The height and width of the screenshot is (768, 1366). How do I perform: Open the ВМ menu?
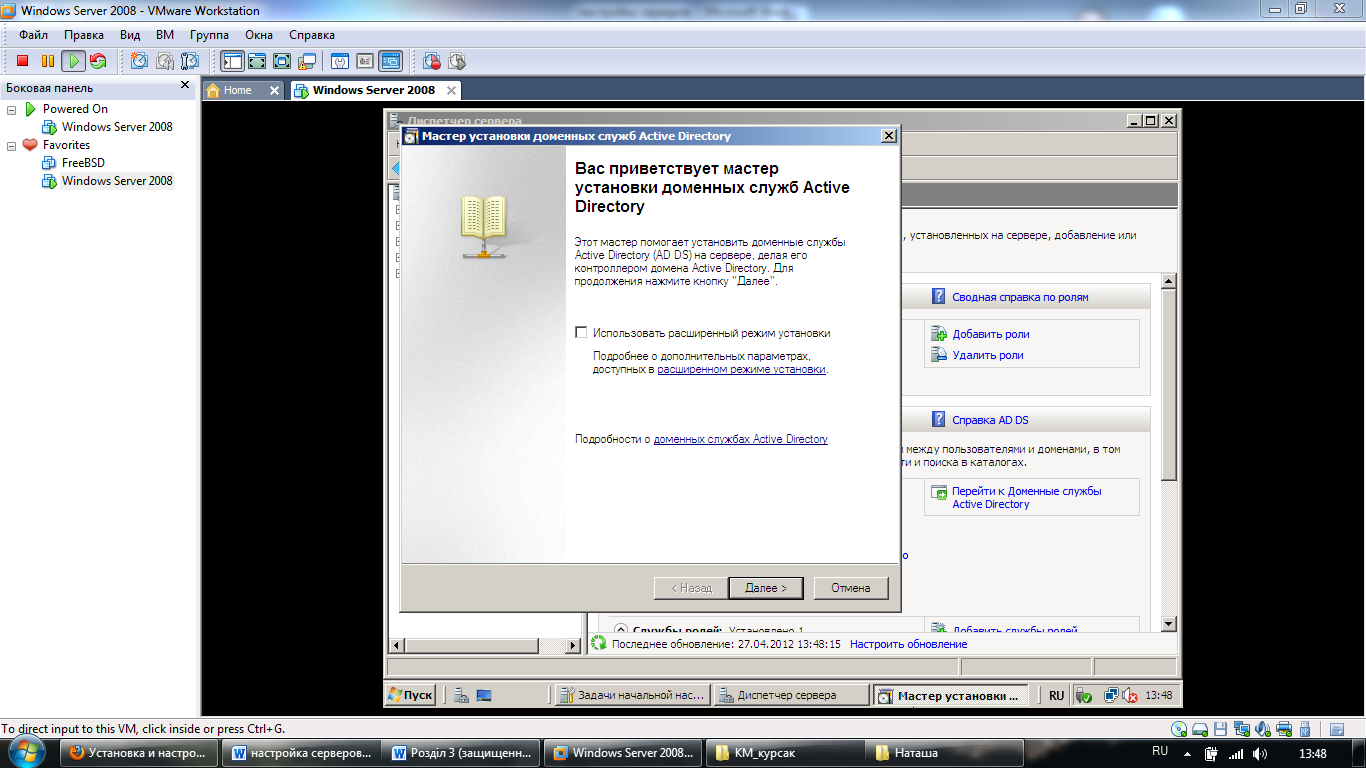coord(165,35)
